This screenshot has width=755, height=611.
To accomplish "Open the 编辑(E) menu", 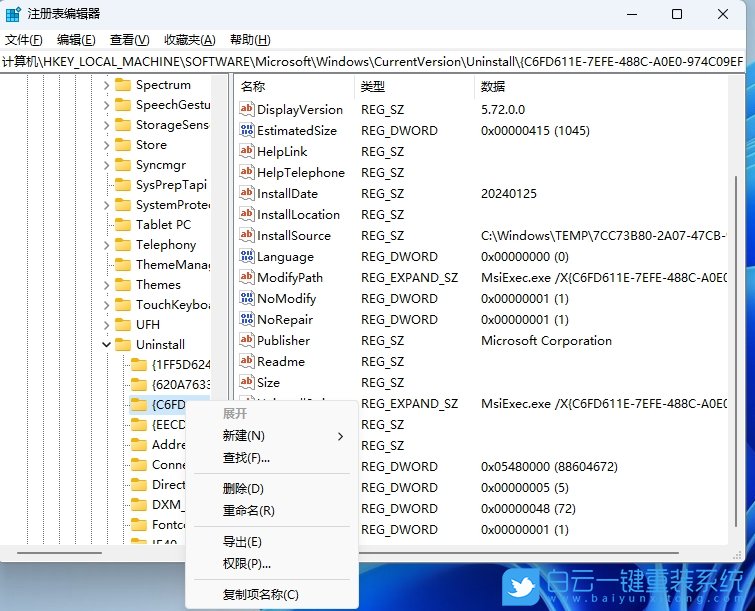I will (x=76, y=39).
